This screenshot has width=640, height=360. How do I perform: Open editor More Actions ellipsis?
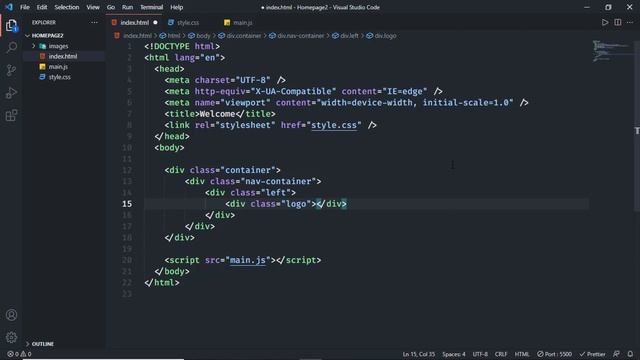point(630,22)
